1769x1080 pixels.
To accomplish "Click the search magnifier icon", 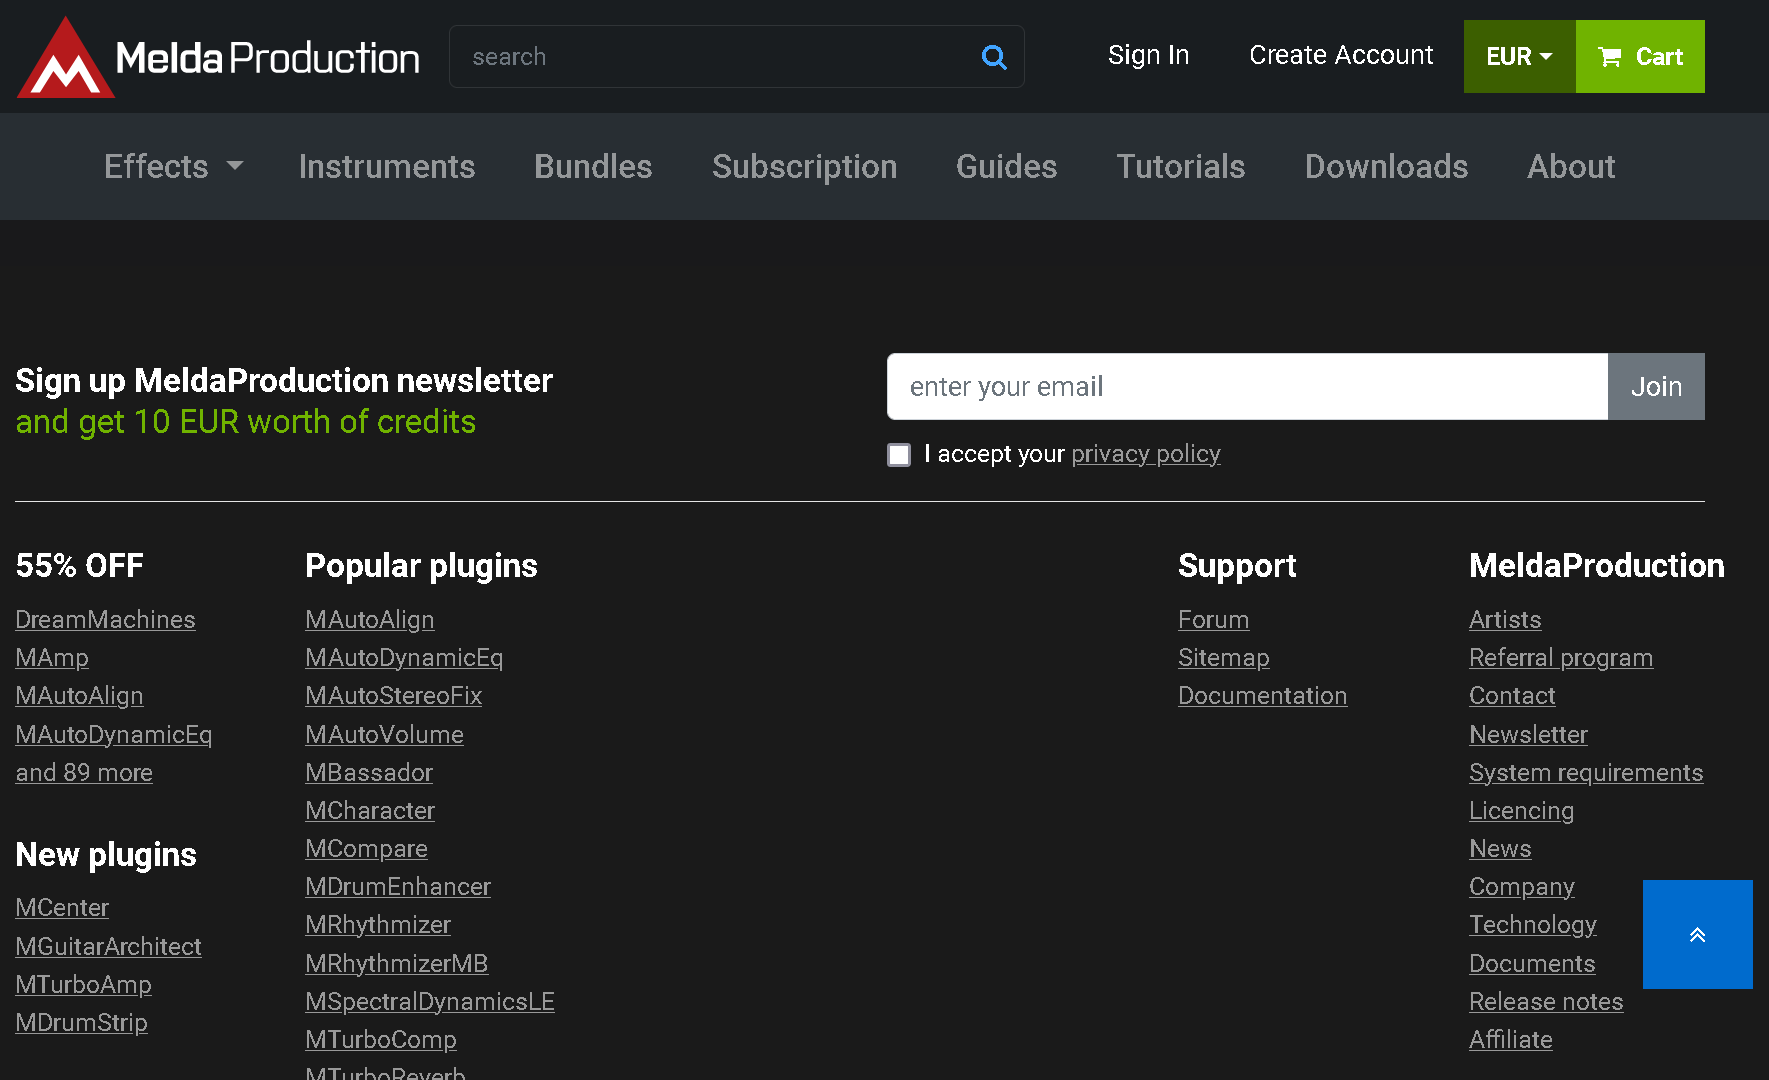I will tap(994, 57).
